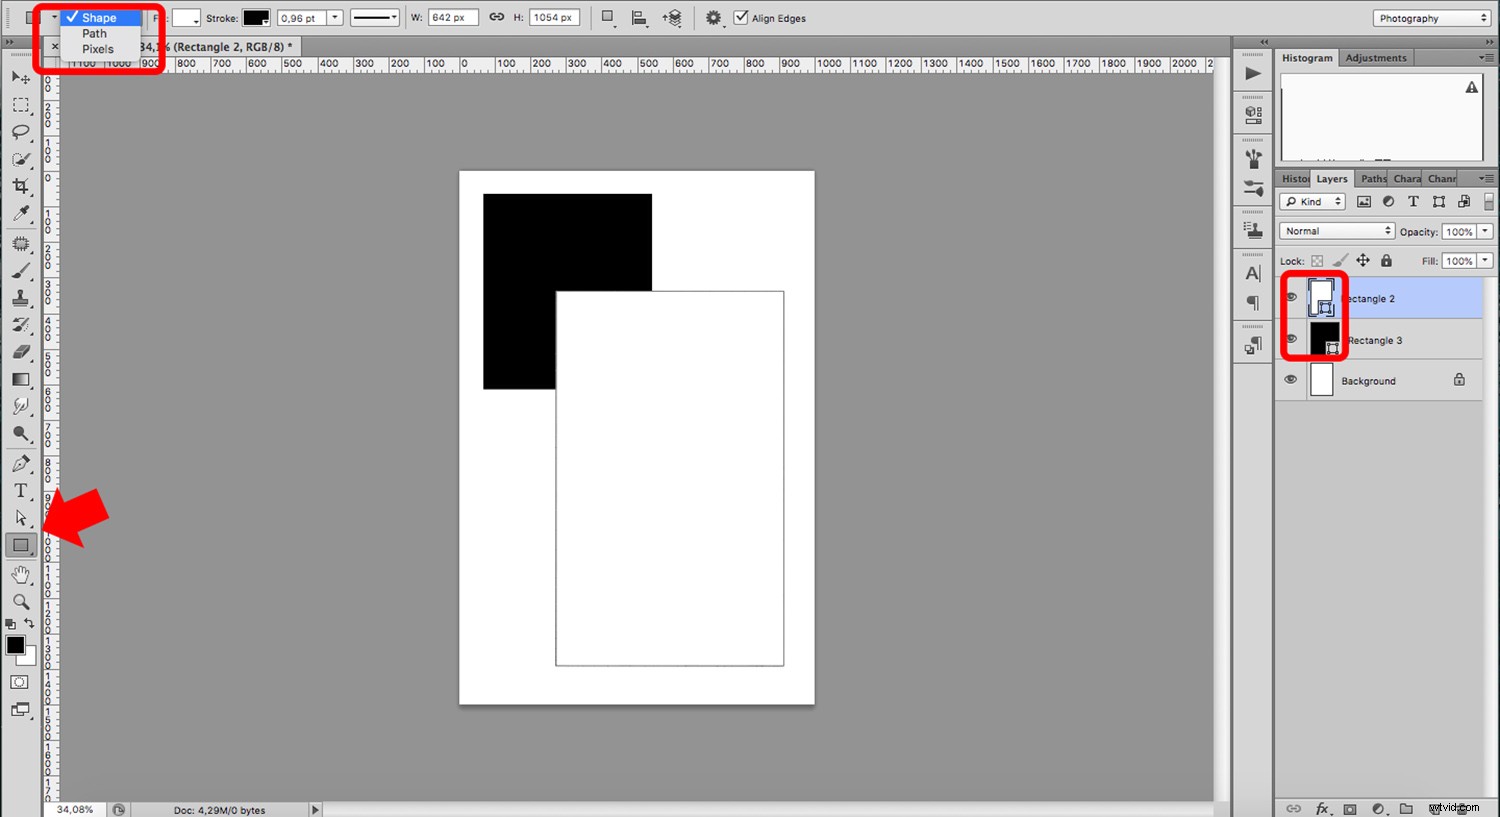Image resolution: width=1500 pixels, height=817 pixels.
Task: Hide the Background layer
Action: pos(1291,380)
